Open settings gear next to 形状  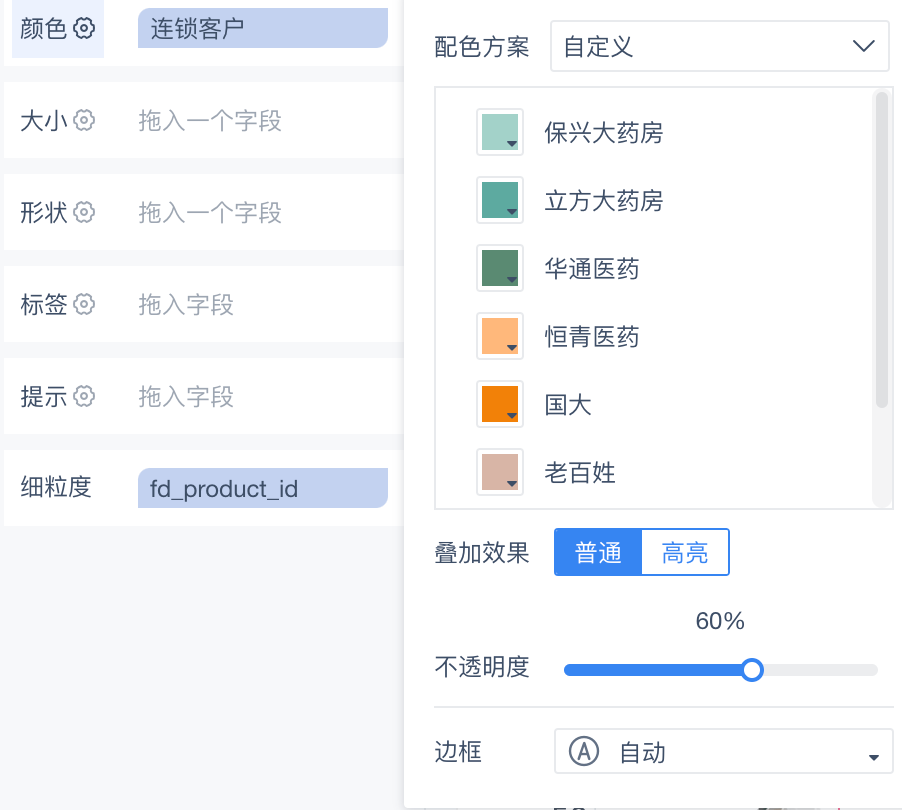pyautogui.click(x=84, y=212)
